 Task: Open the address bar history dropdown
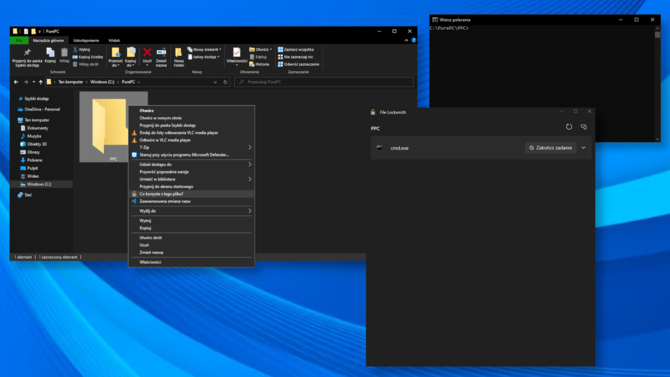pos(215,82)
